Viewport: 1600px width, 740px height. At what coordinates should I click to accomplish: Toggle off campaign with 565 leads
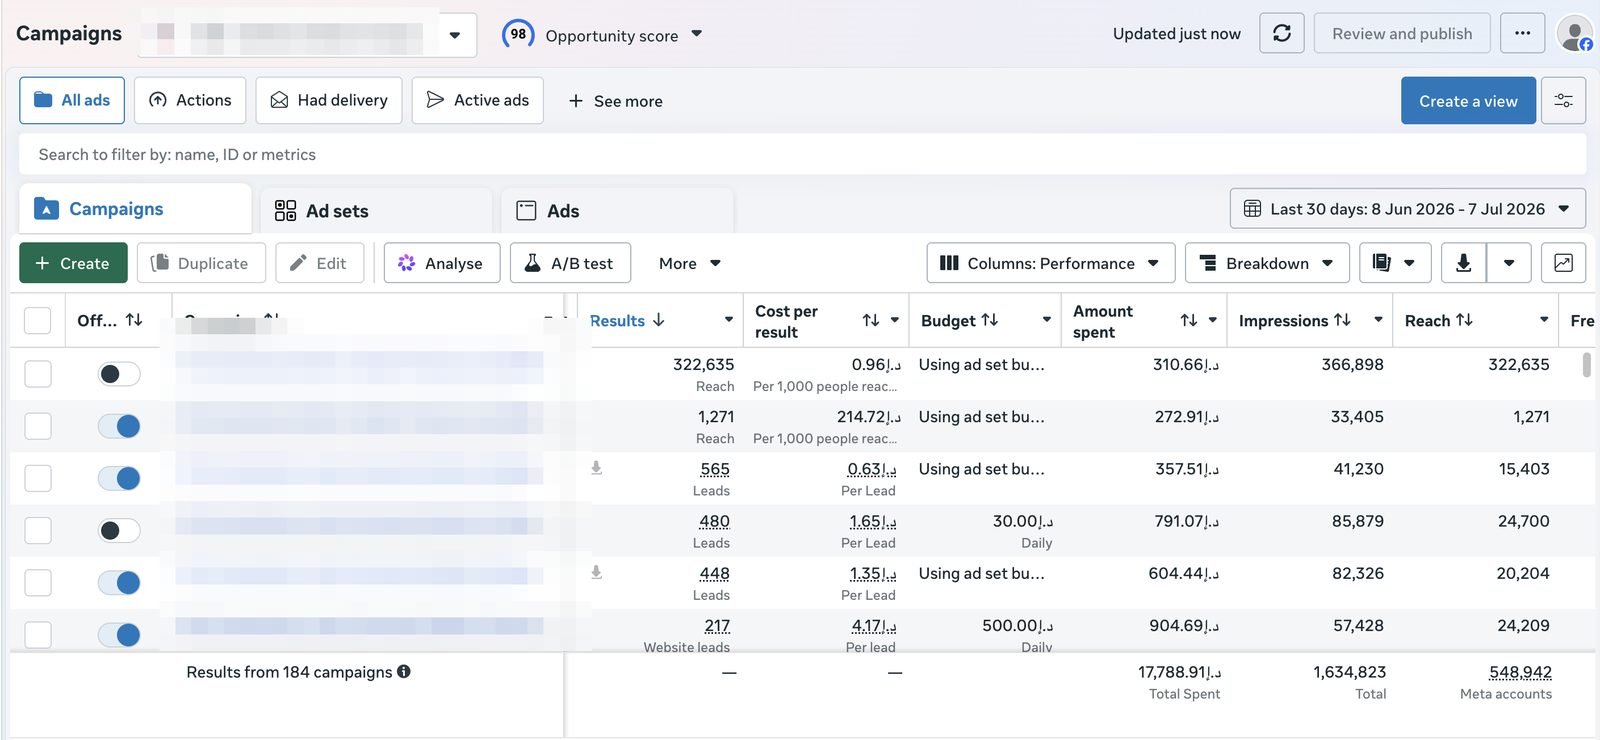pyautogui.click(x=119, y=478)
